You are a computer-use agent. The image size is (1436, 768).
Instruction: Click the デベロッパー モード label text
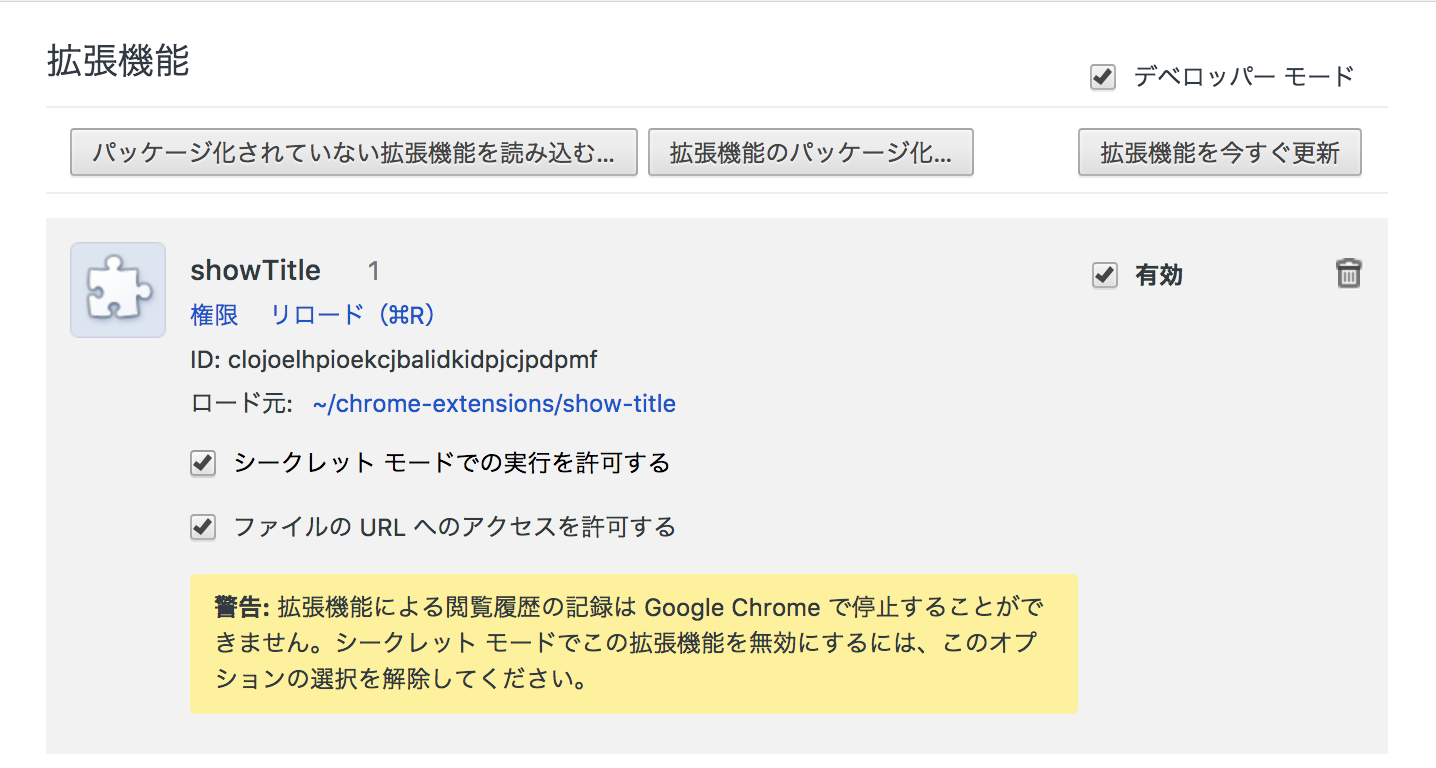tap(1244, 77)
